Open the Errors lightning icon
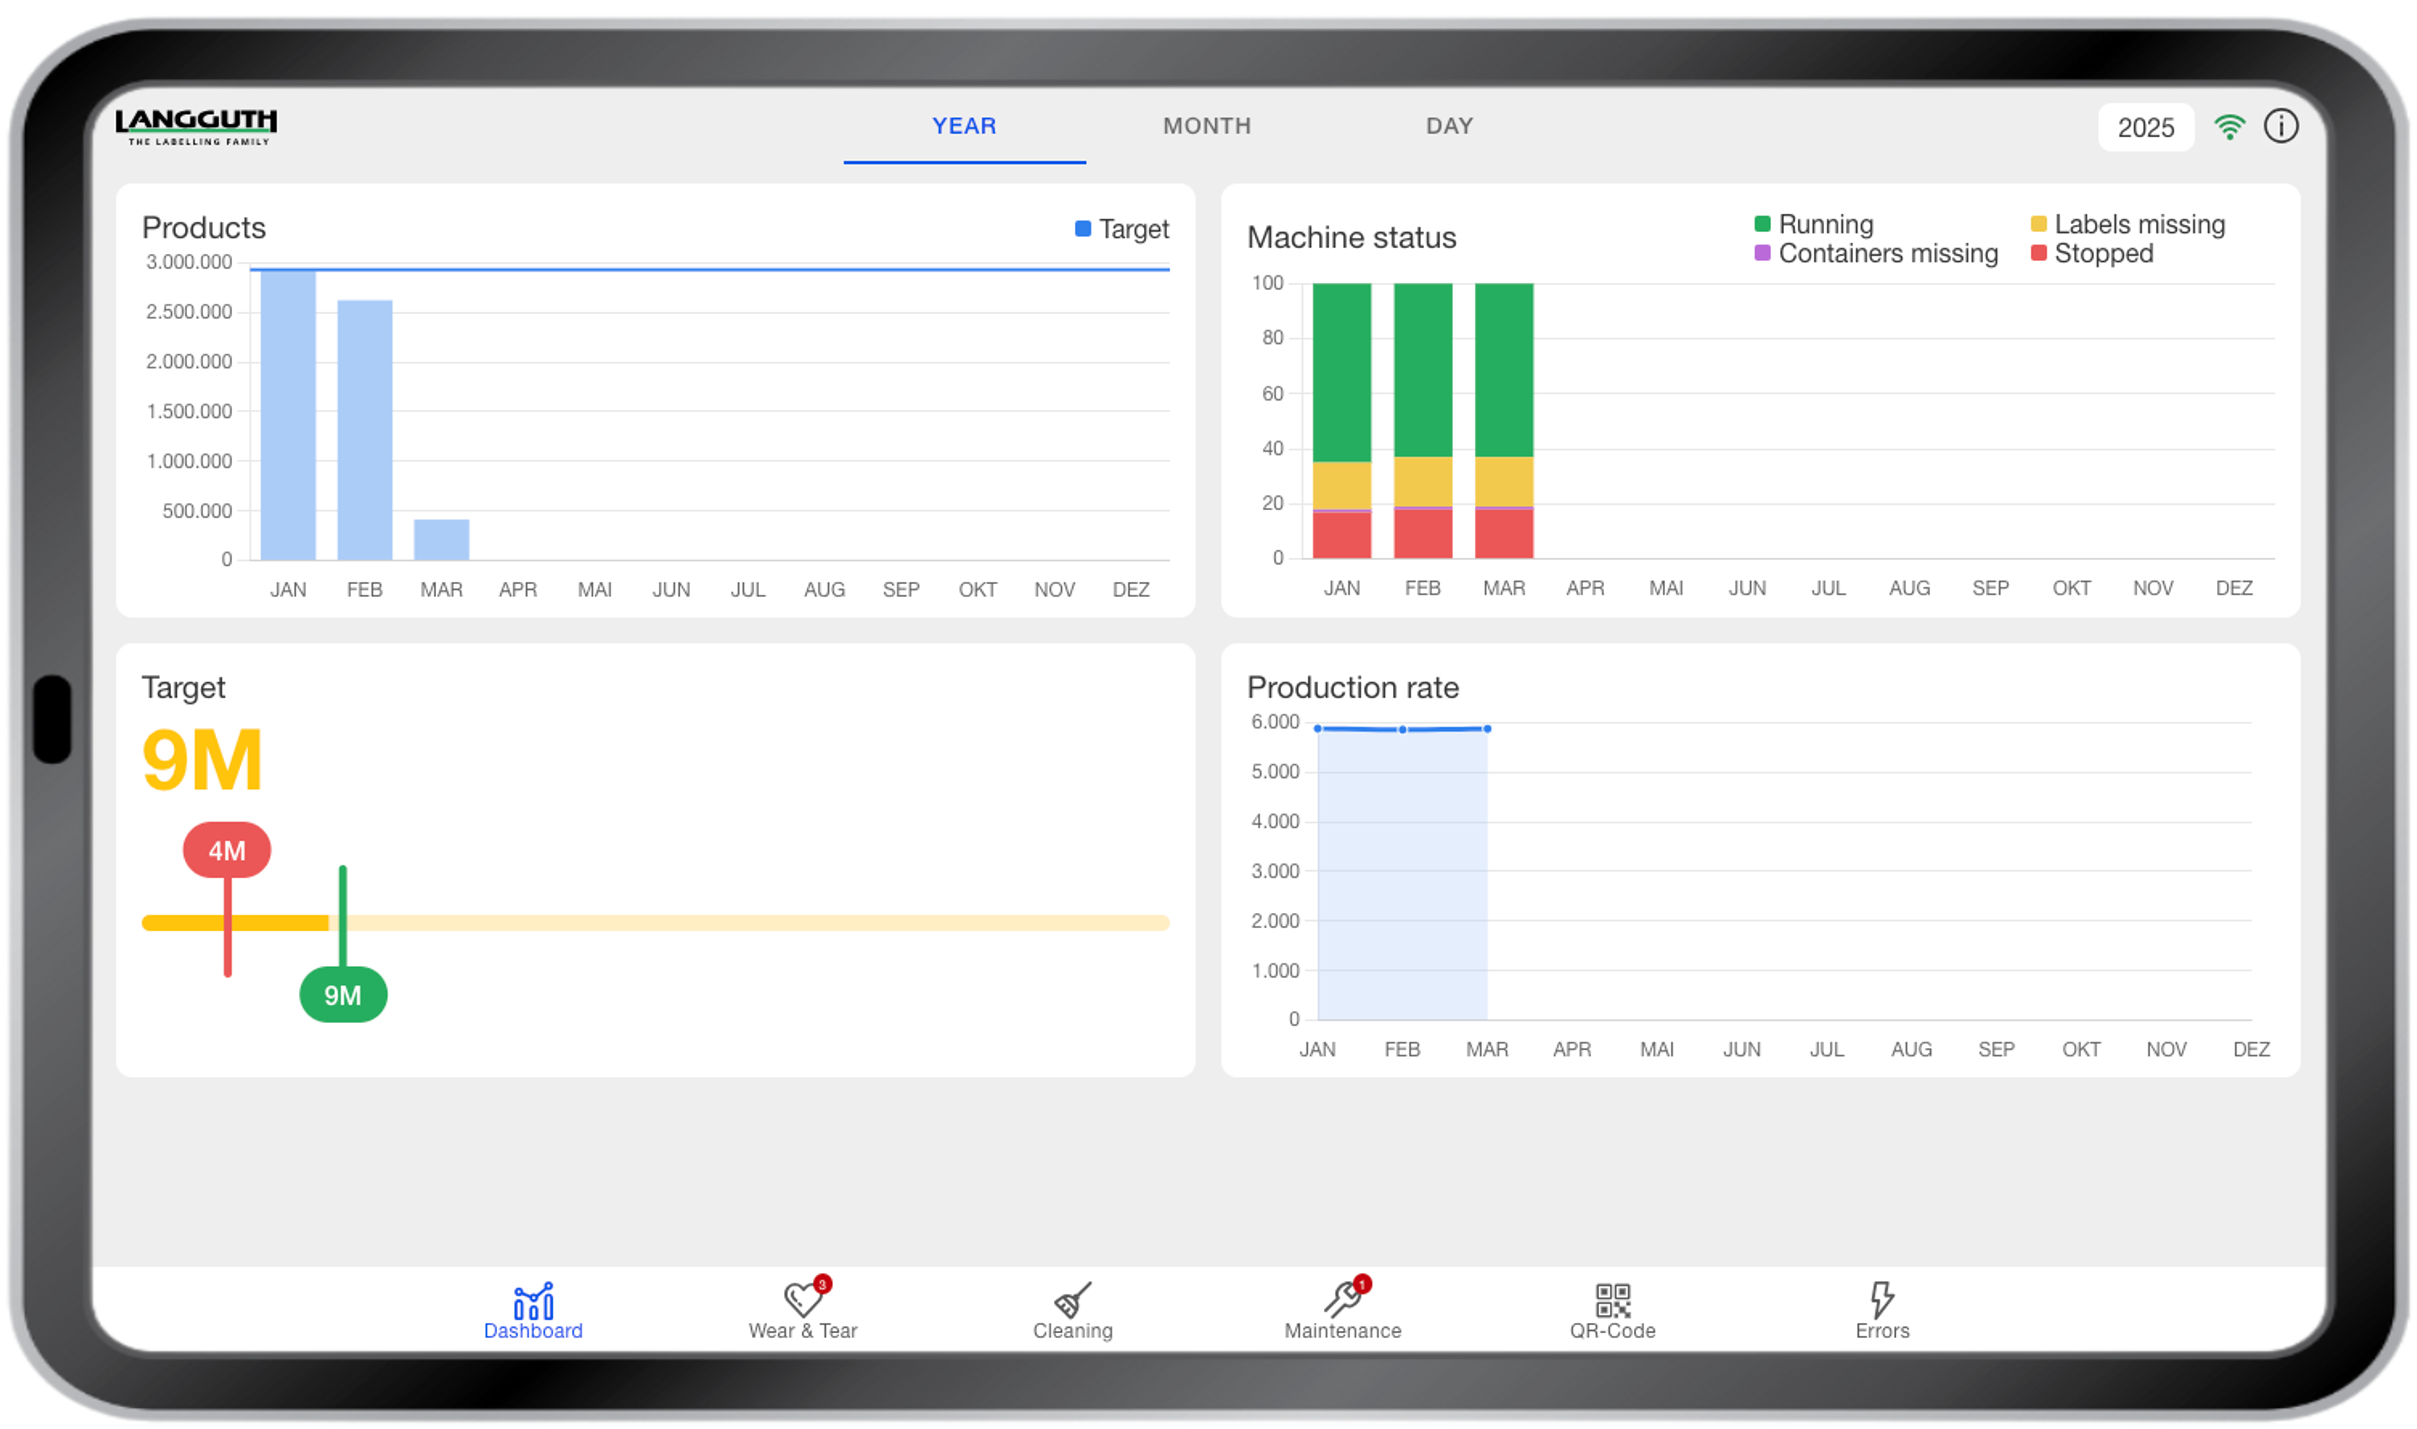The image size is (2417, 1429). pos(1882,1301)
